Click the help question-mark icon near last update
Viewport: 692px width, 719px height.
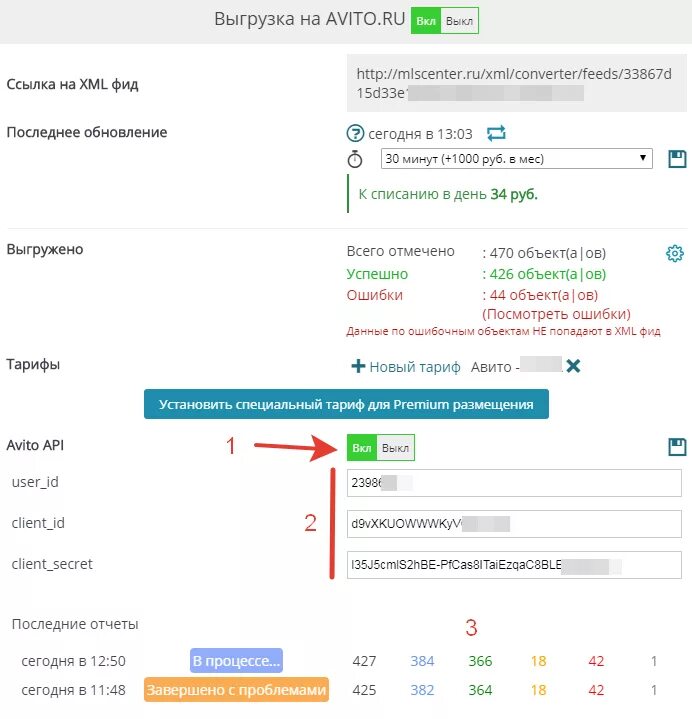355,133
